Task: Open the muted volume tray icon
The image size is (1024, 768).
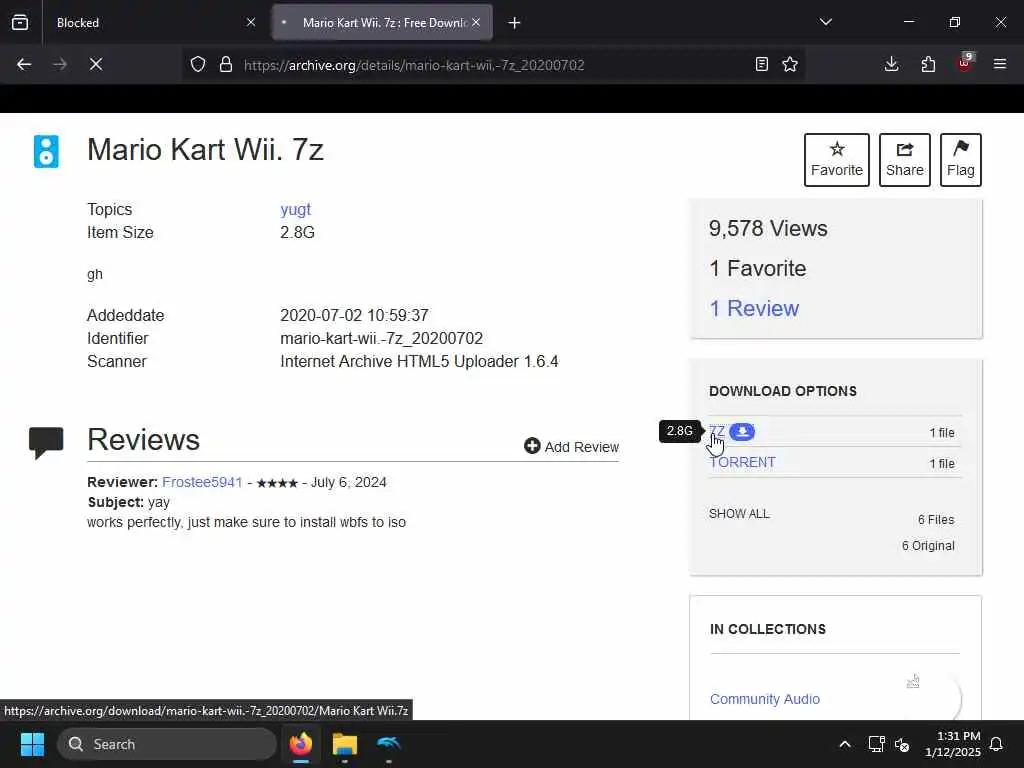Action: coord(902,744)
